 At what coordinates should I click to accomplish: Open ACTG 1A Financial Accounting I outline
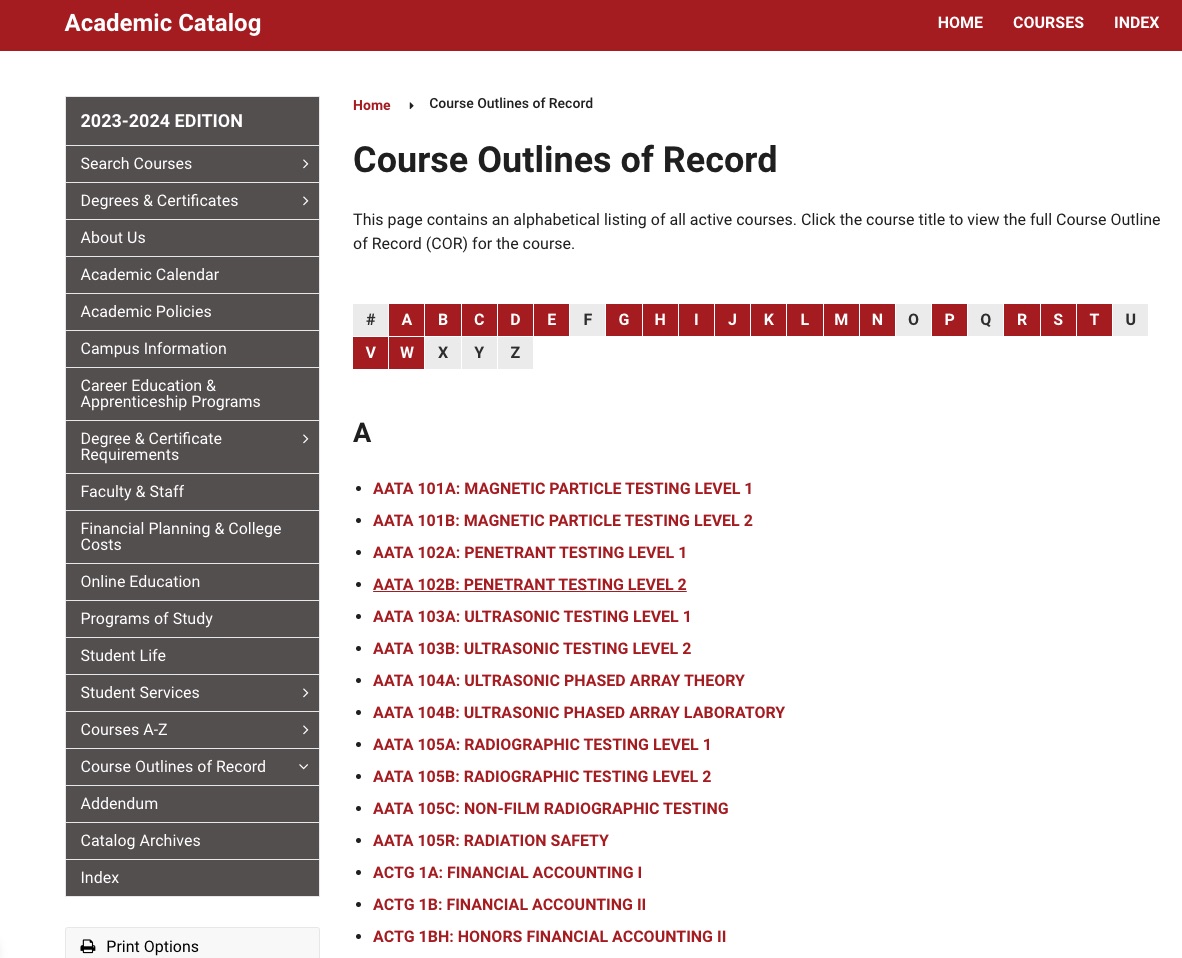[507, 873]
